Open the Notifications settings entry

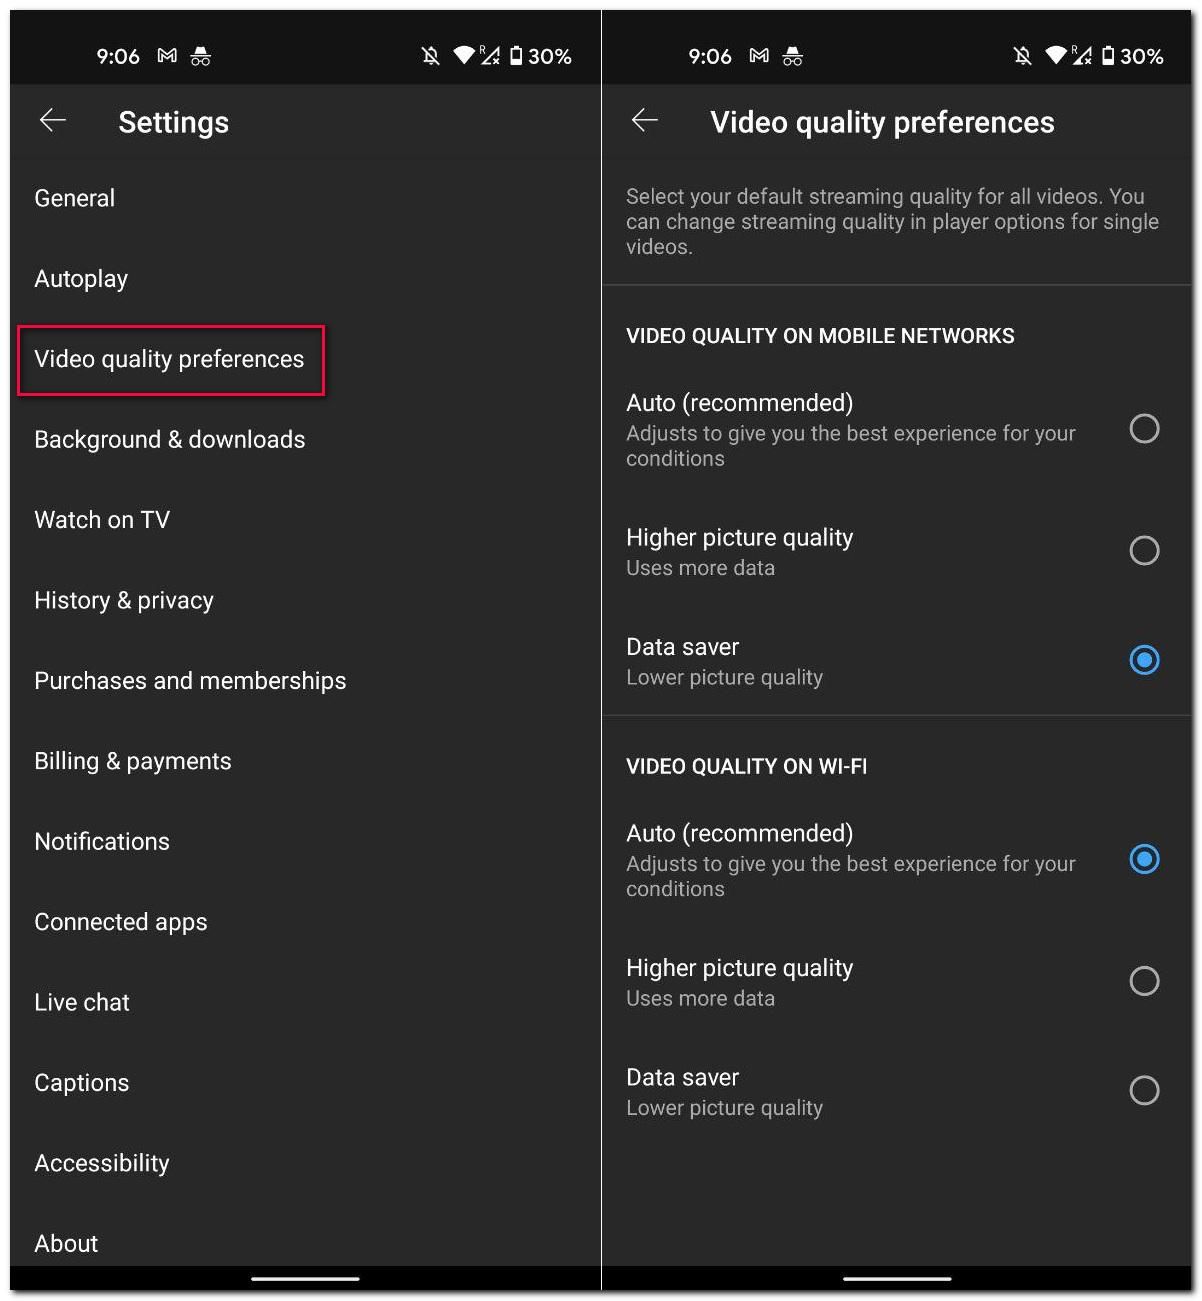(x=101, y=841)
